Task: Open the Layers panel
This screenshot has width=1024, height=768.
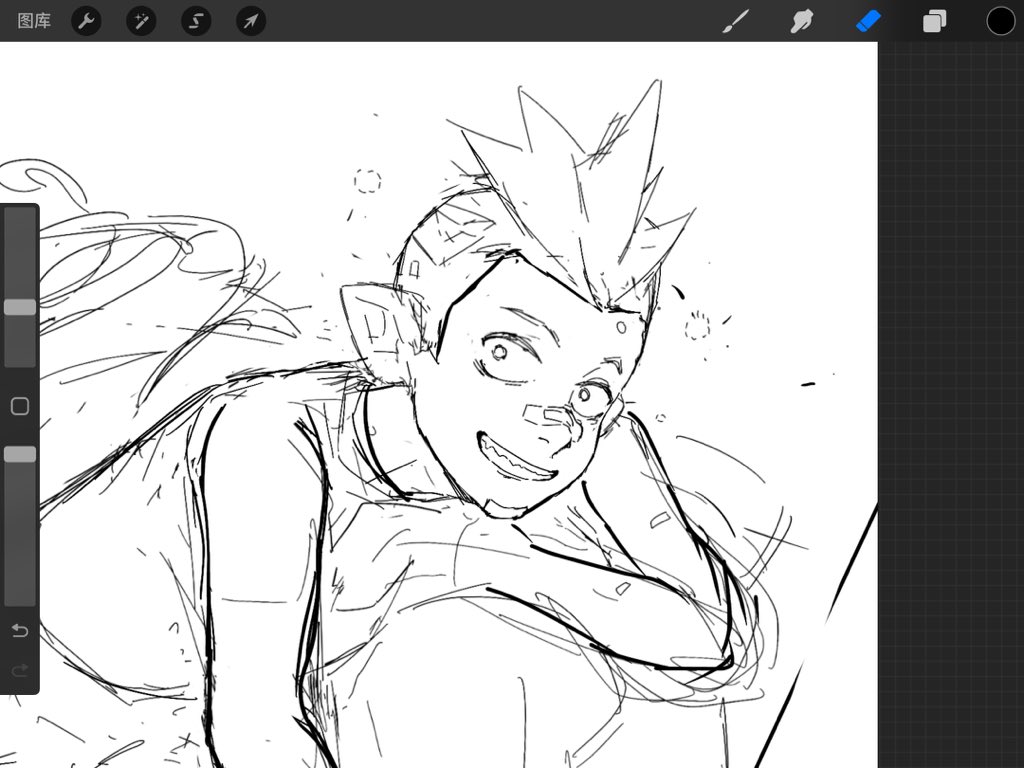Action: (934, 21)
